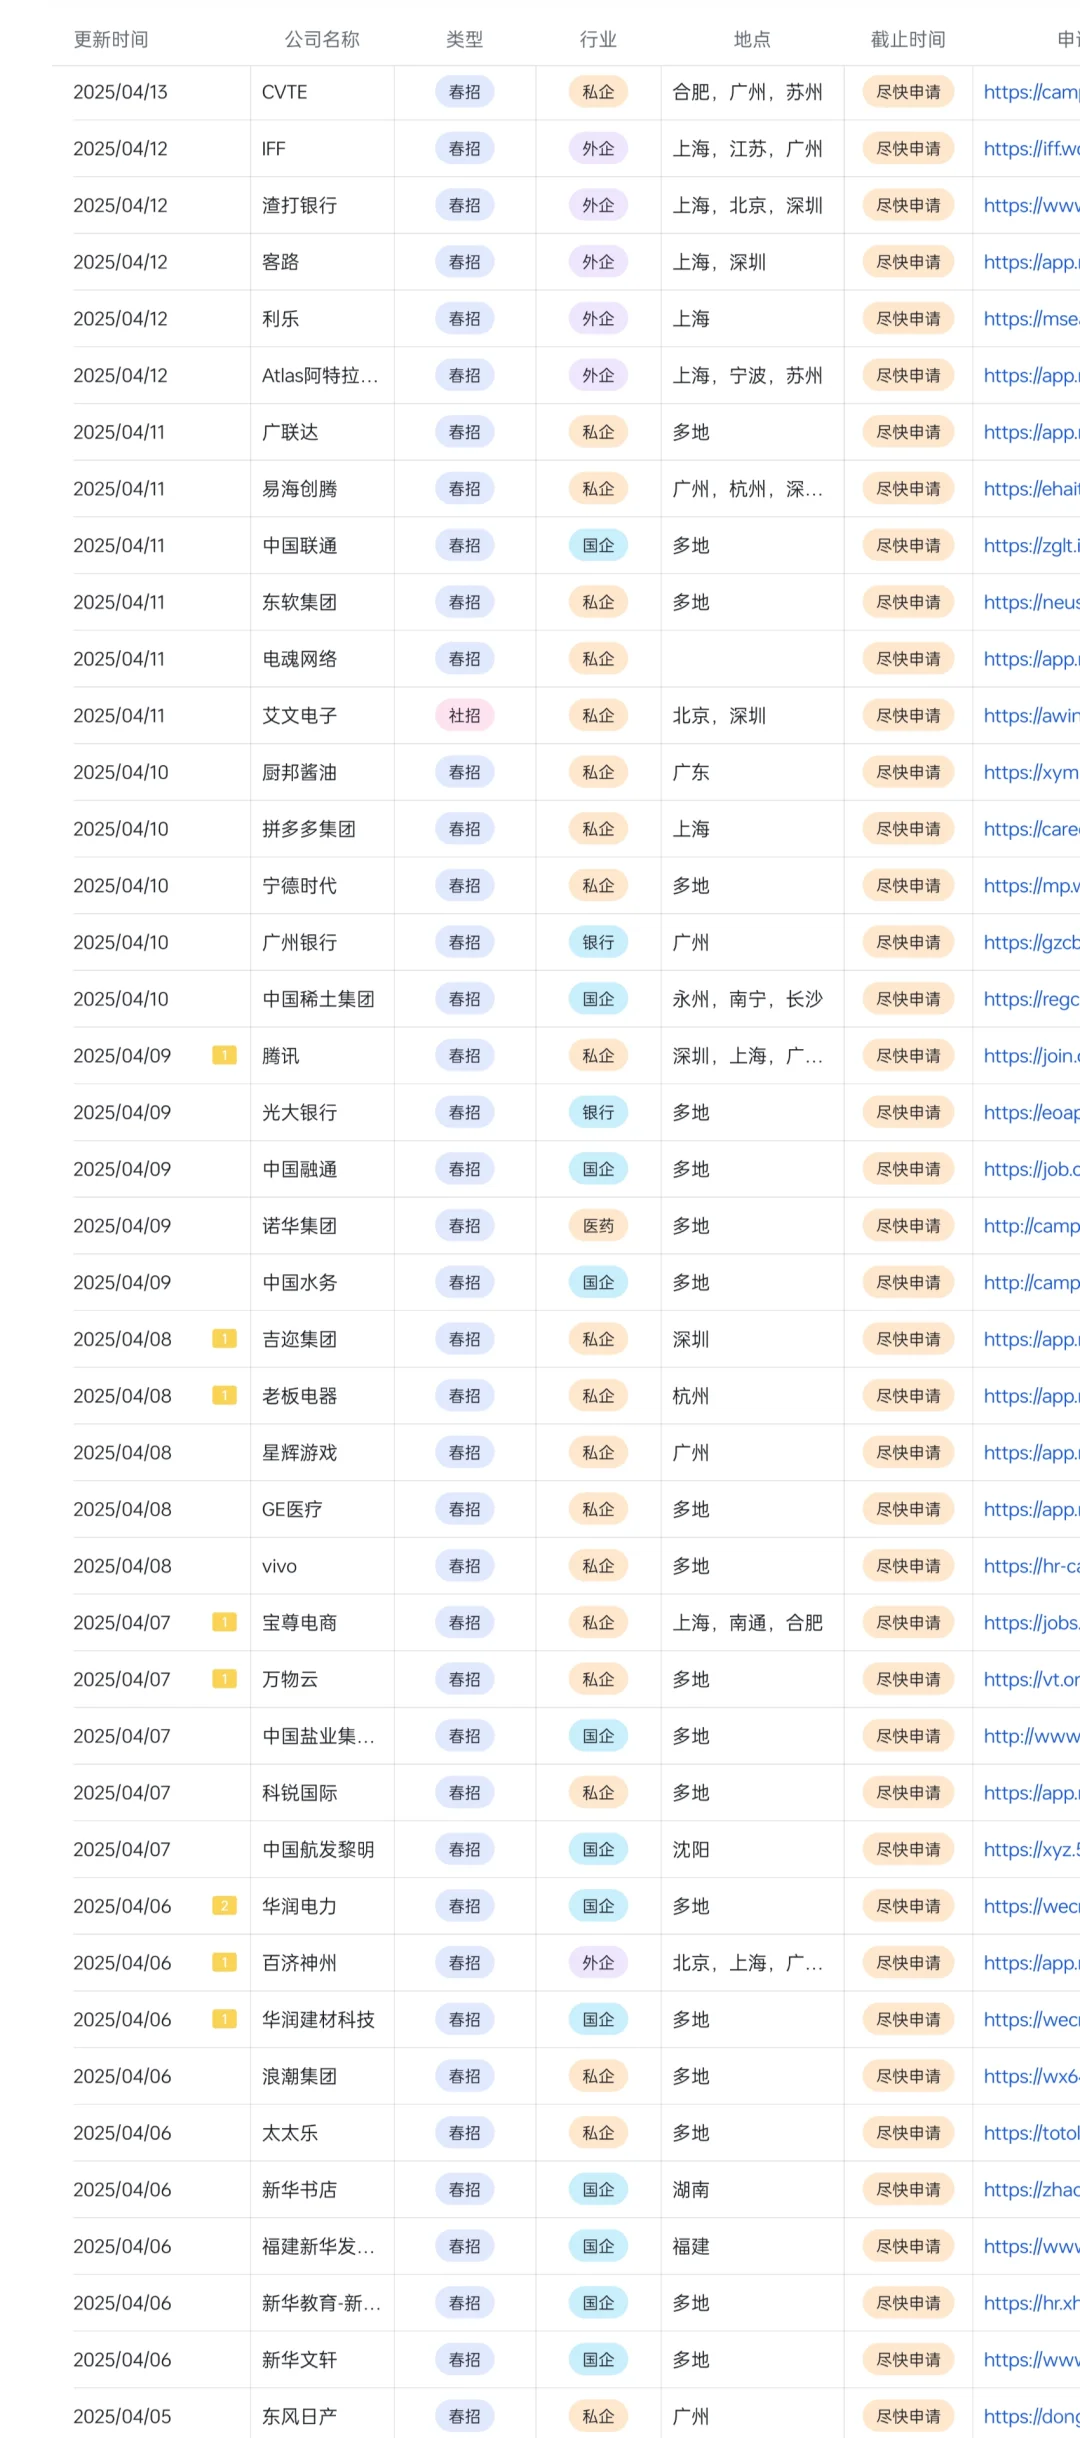Open the comment badge on the 吉迩集团 row
Viewport: 1080px width, 2438px height.
click(224, 1338)
